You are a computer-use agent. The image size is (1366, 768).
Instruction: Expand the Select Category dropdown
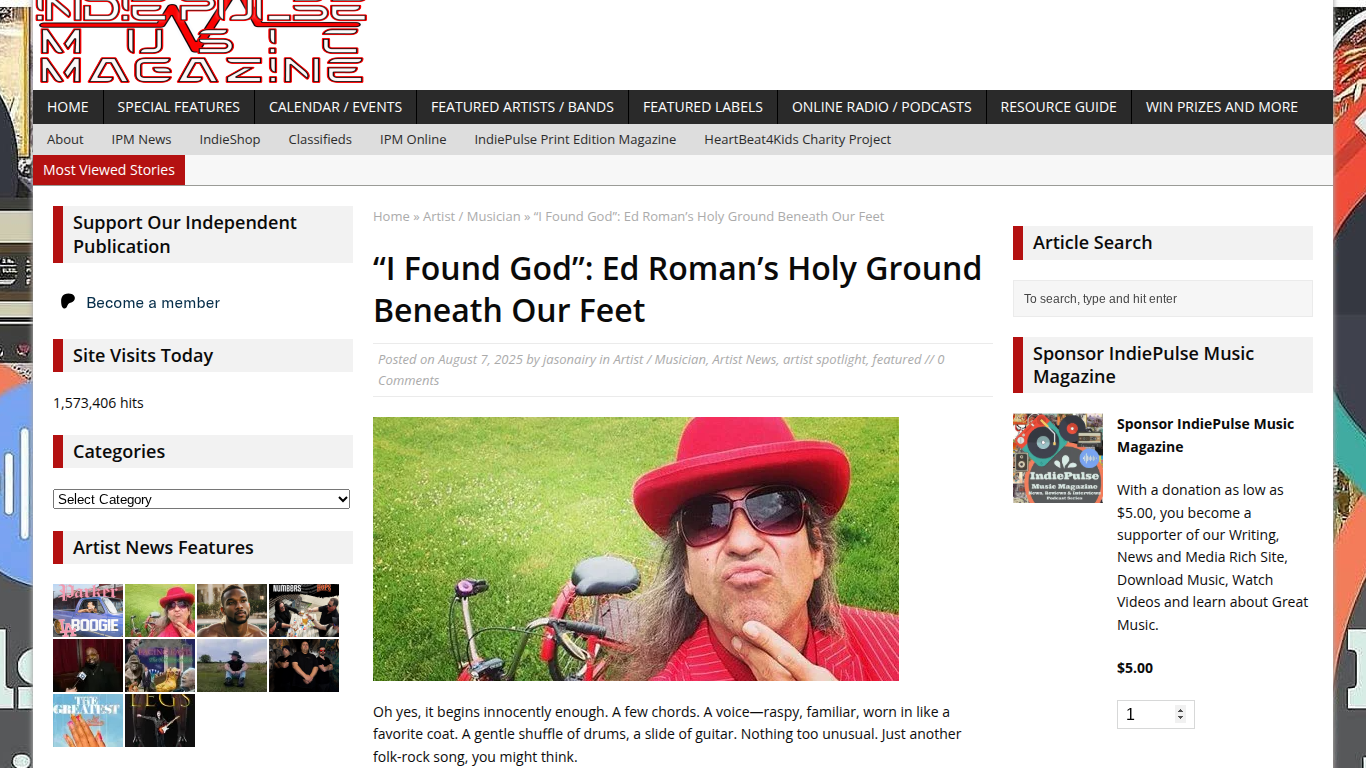pos(201,499)
